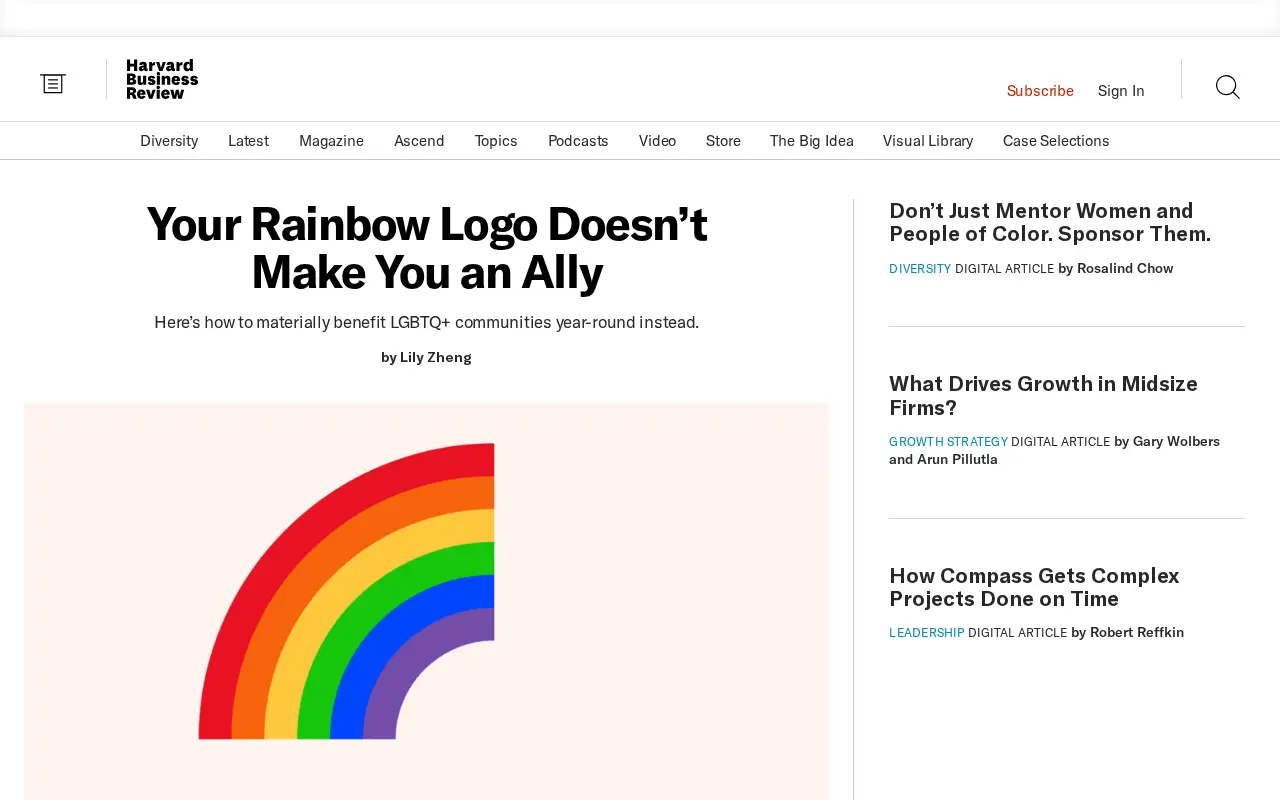
Task: Click the LEADERSHIP topic tag
Action: pyautogui.click(x=927, y=633)
